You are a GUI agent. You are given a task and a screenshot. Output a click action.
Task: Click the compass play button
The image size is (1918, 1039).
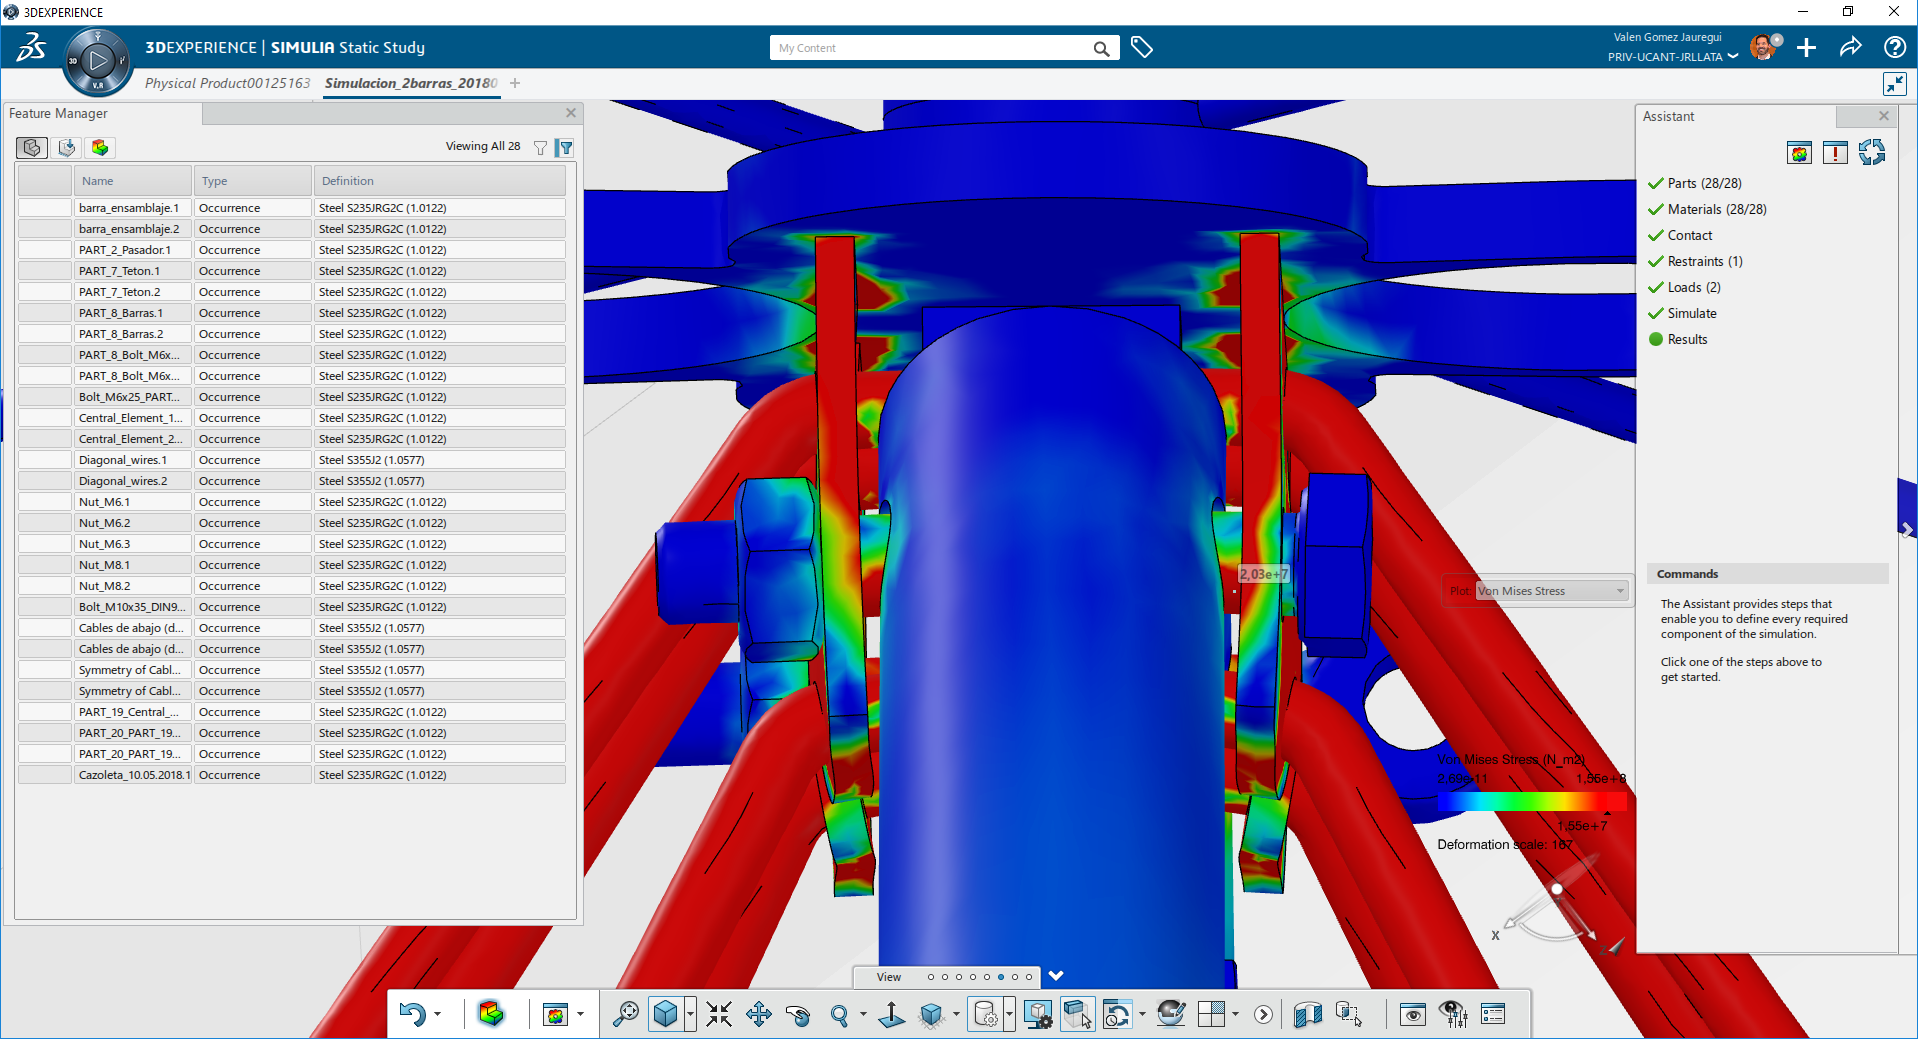pos(98,61)
